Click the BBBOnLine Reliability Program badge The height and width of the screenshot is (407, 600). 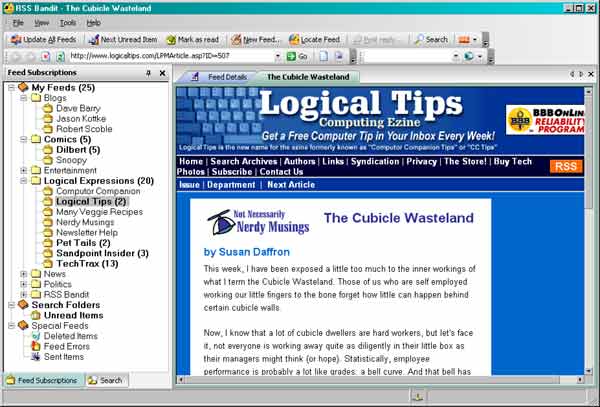point(545,120)
